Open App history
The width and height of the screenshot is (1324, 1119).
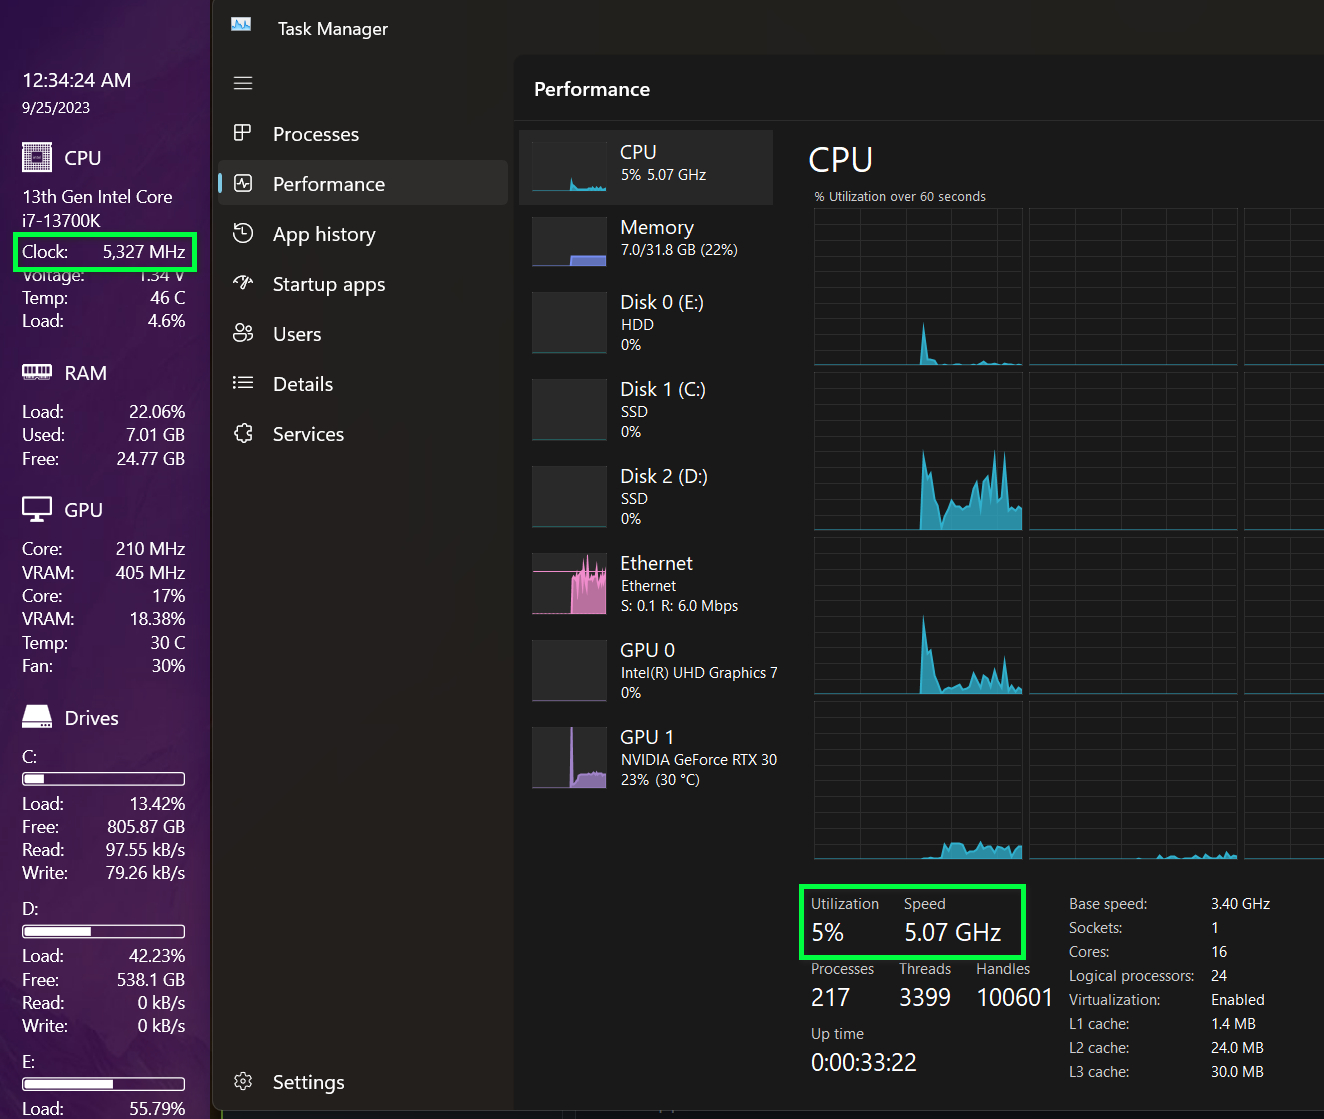point(323,233)
